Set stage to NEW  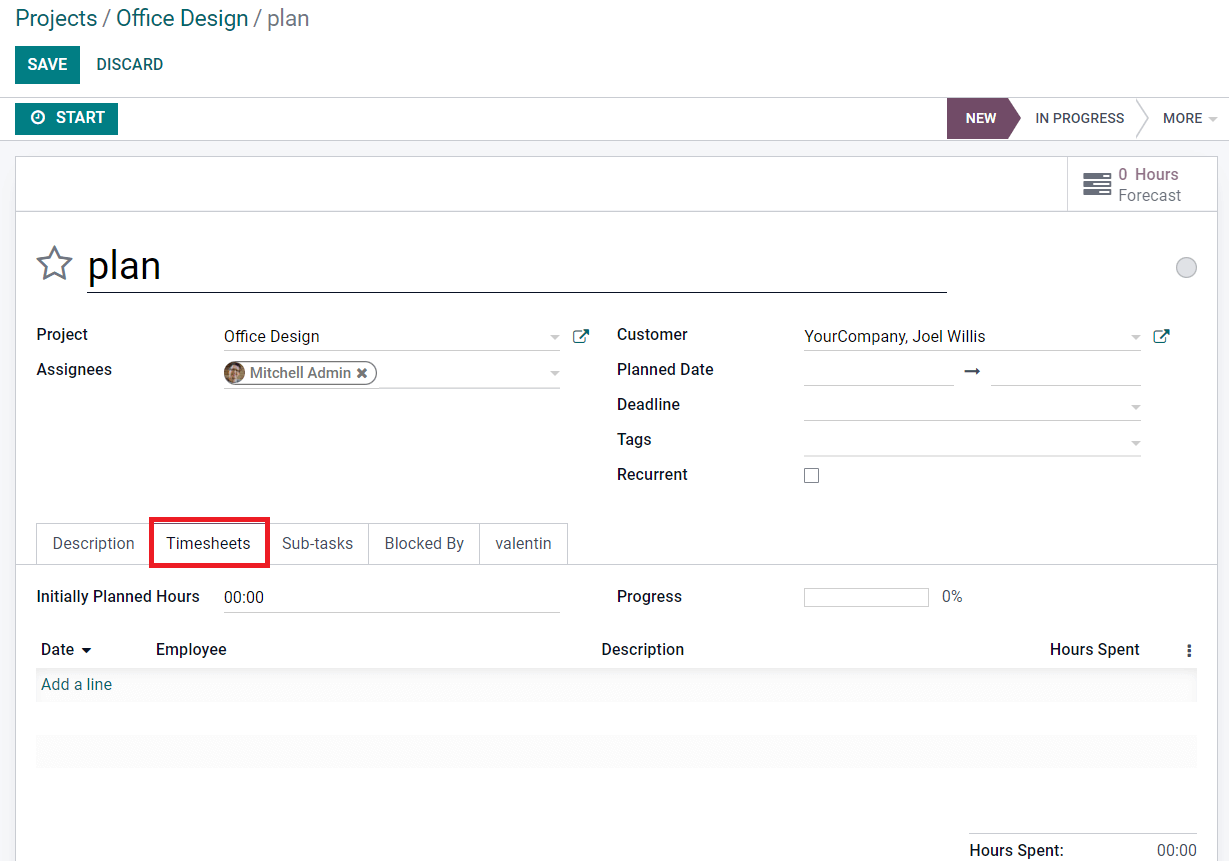pyautogui.click(x=980, y=118)
